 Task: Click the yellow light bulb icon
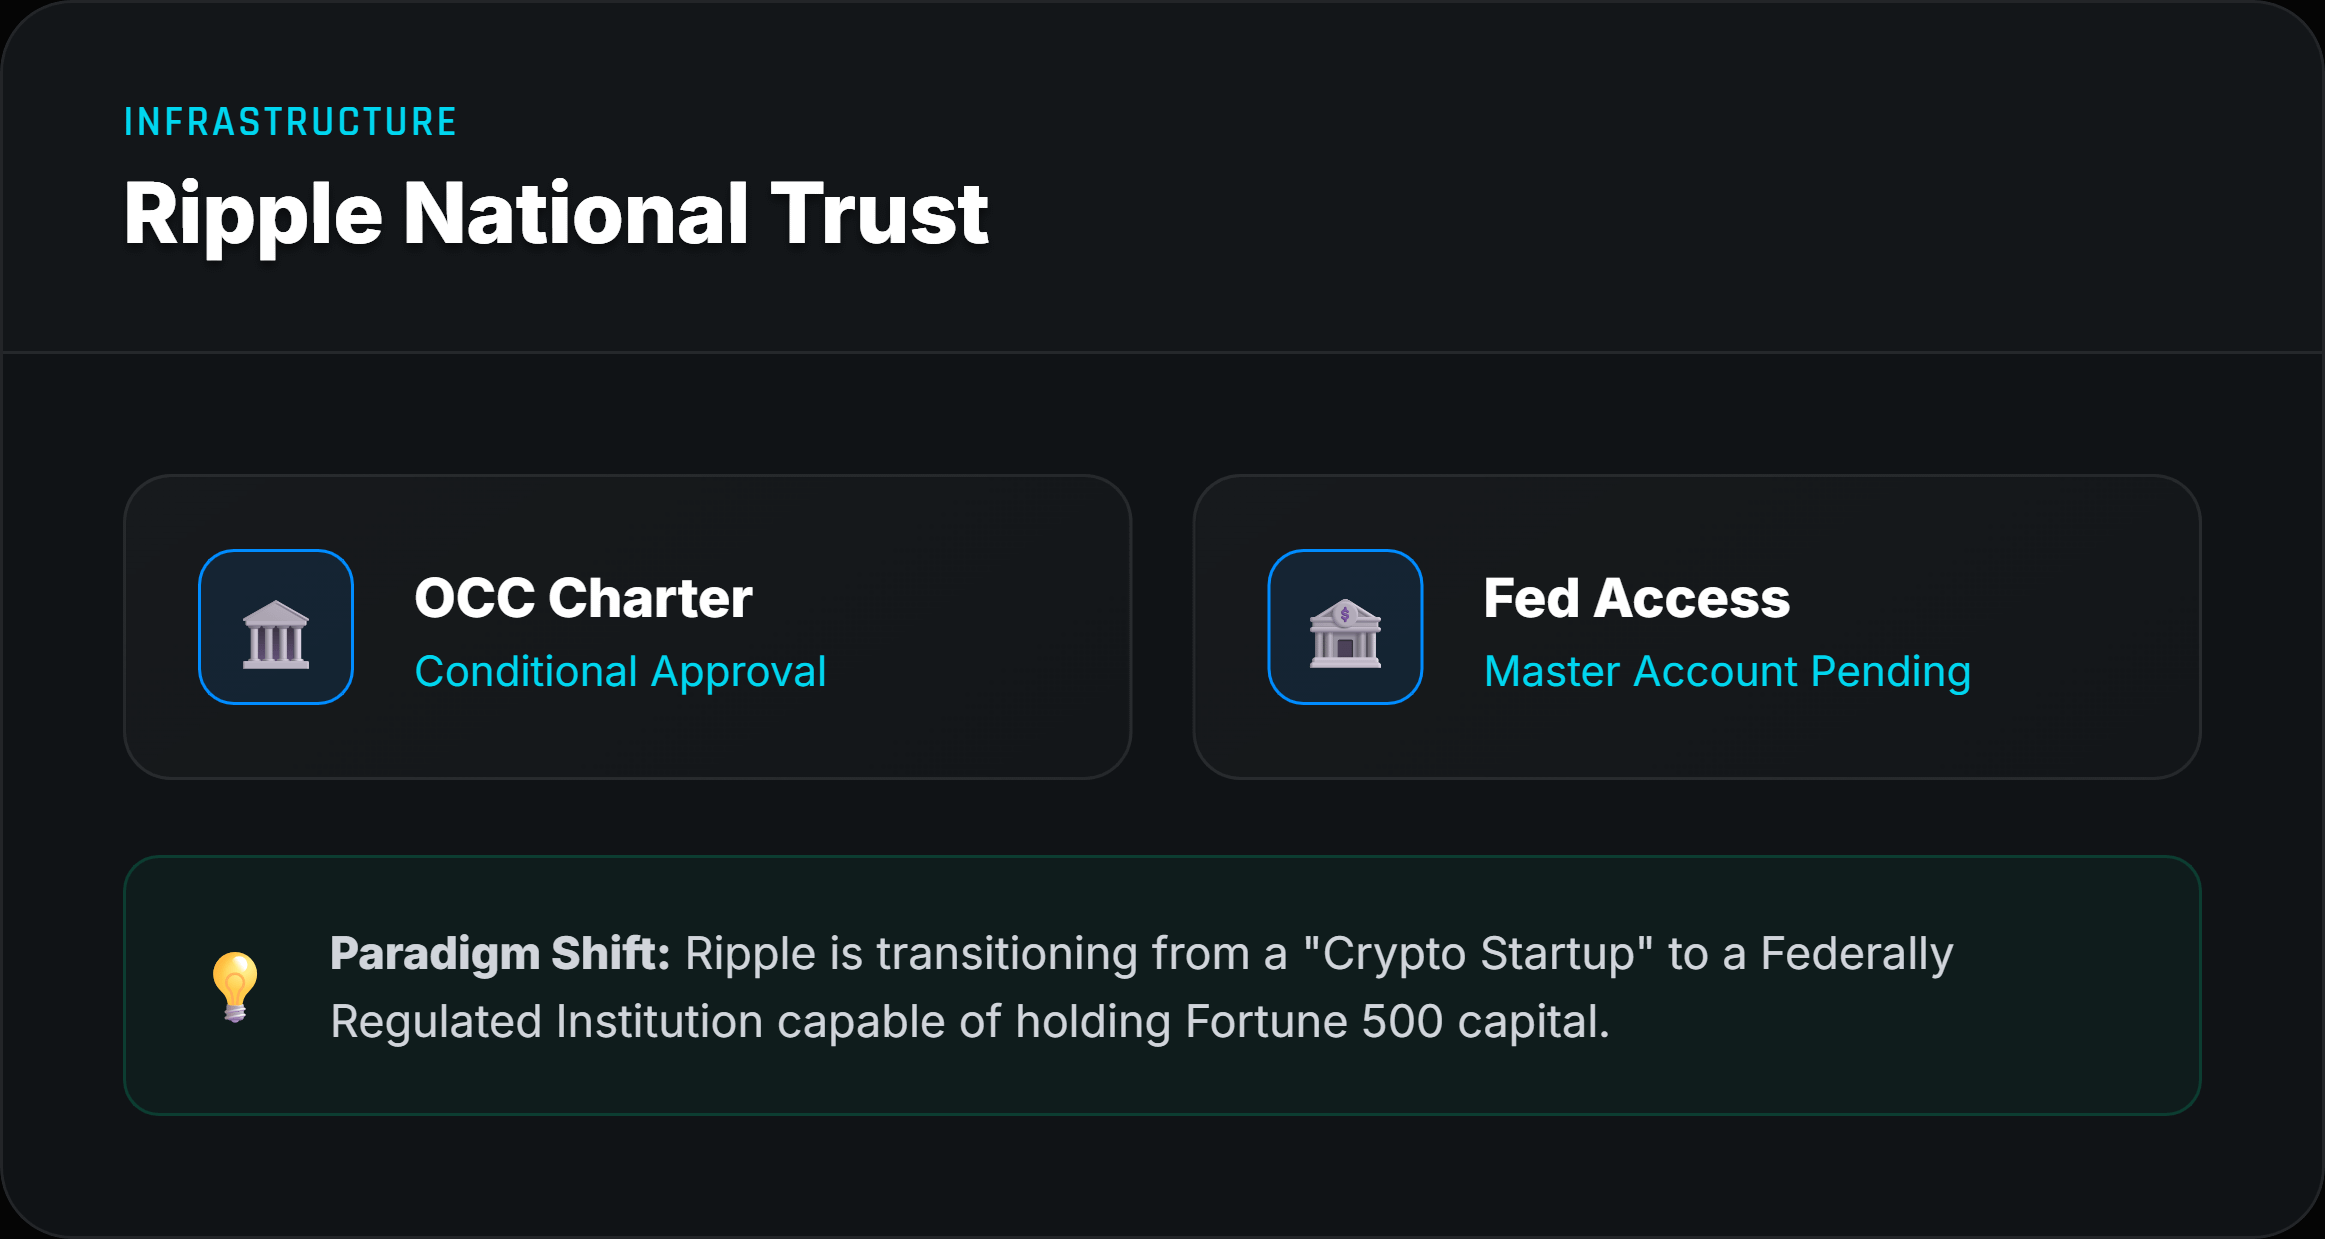[x=235, y=986]
